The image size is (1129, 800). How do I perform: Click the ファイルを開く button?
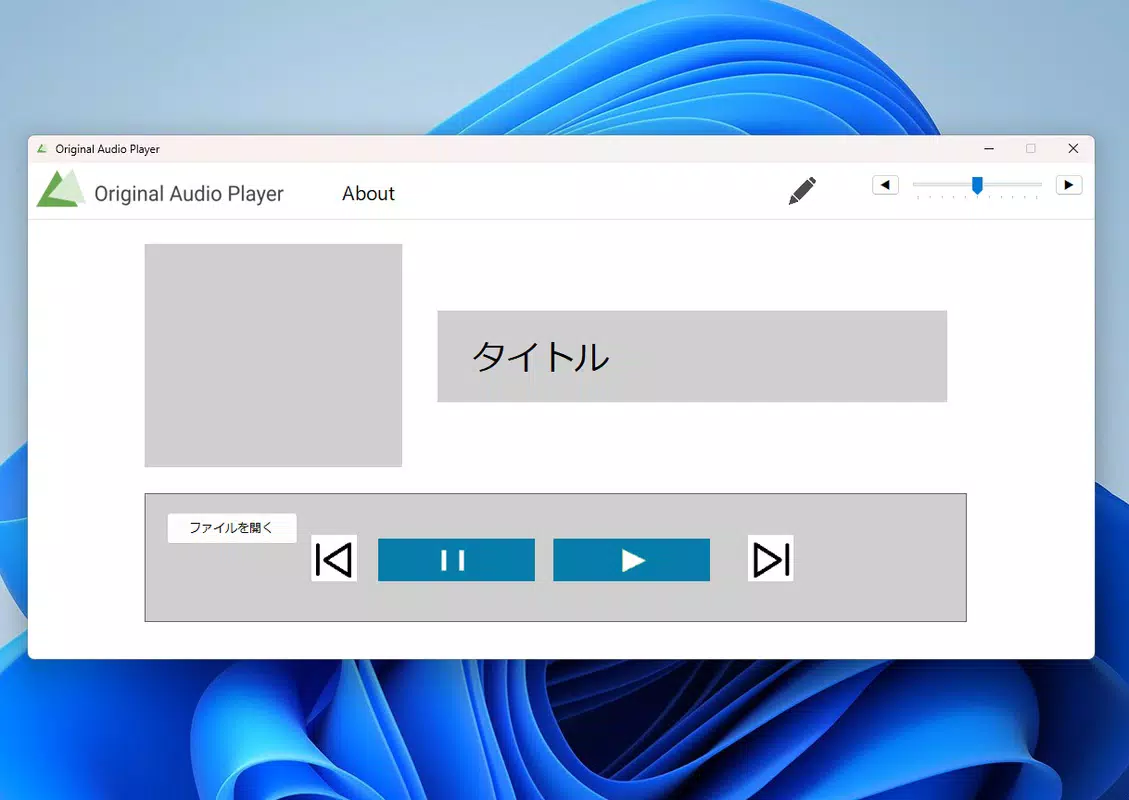tap(232, 528)
